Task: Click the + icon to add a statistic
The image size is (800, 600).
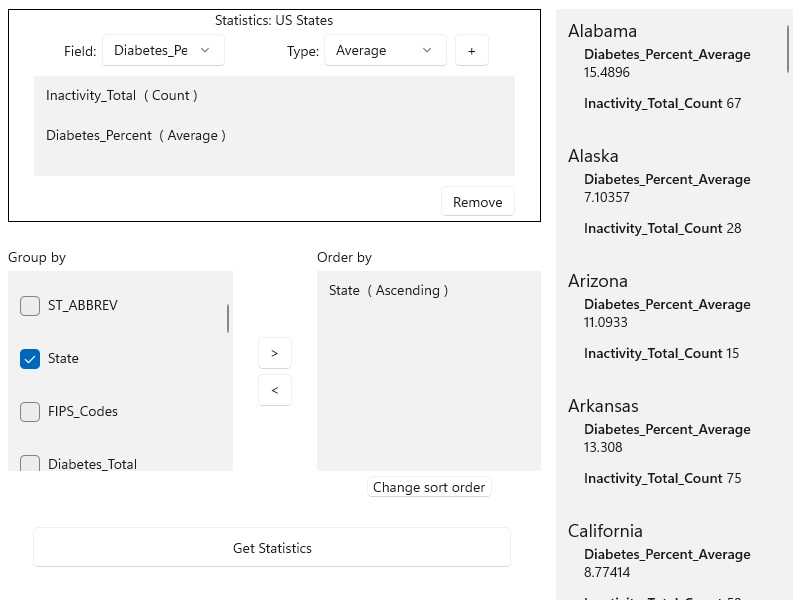Action: [471, 49]
